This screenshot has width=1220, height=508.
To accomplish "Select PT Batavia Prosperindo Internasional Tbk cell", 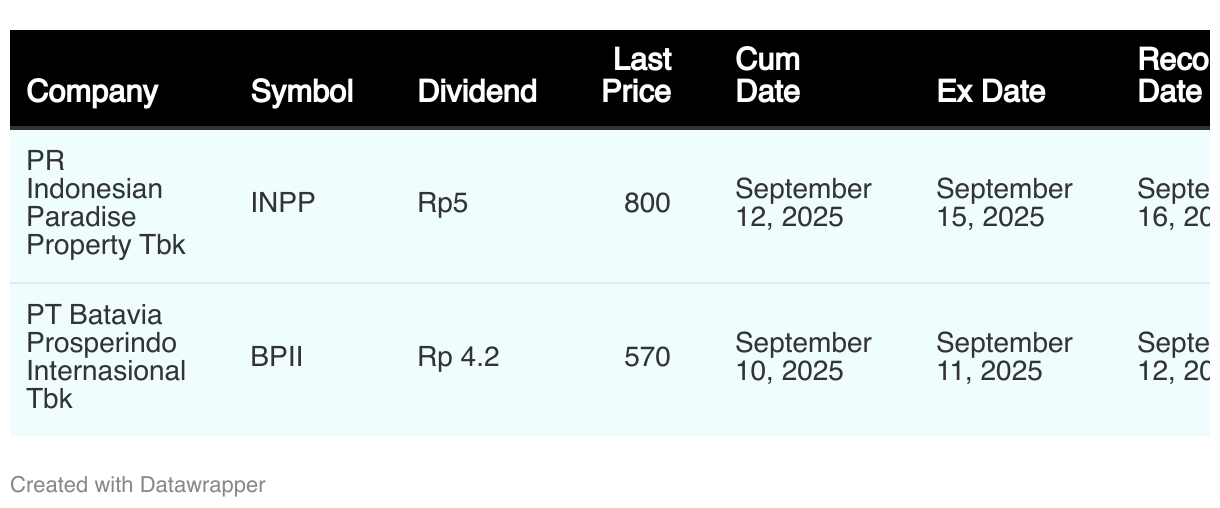I will (x=106, y=357).
